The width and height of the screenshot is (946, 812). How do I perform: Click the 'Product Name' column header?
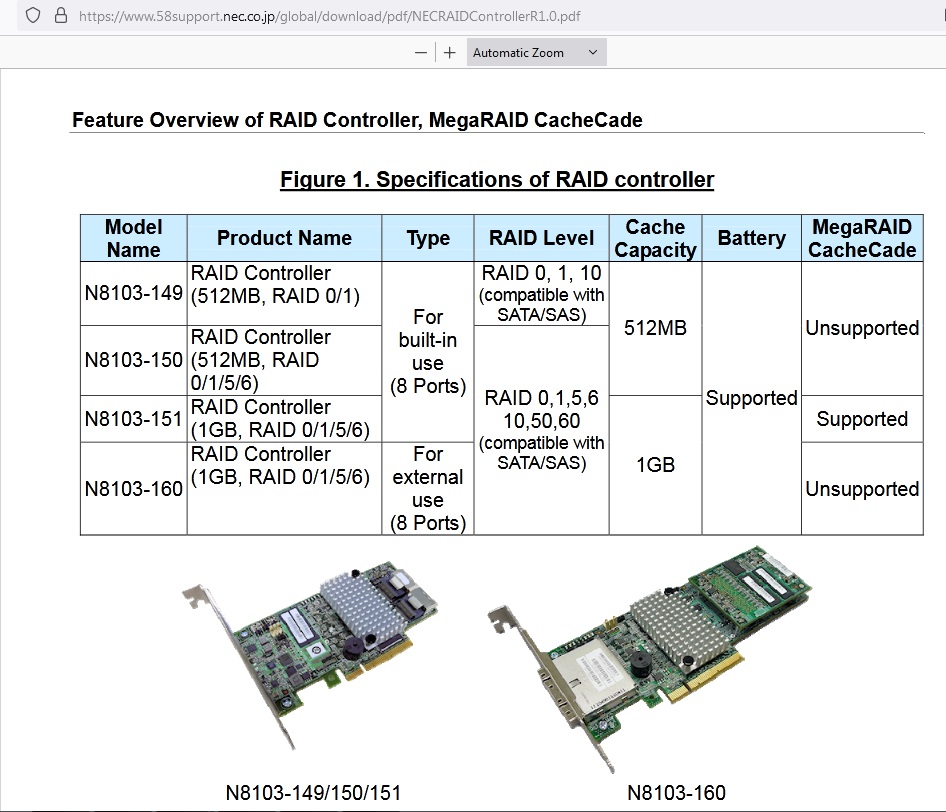point(284,238)
